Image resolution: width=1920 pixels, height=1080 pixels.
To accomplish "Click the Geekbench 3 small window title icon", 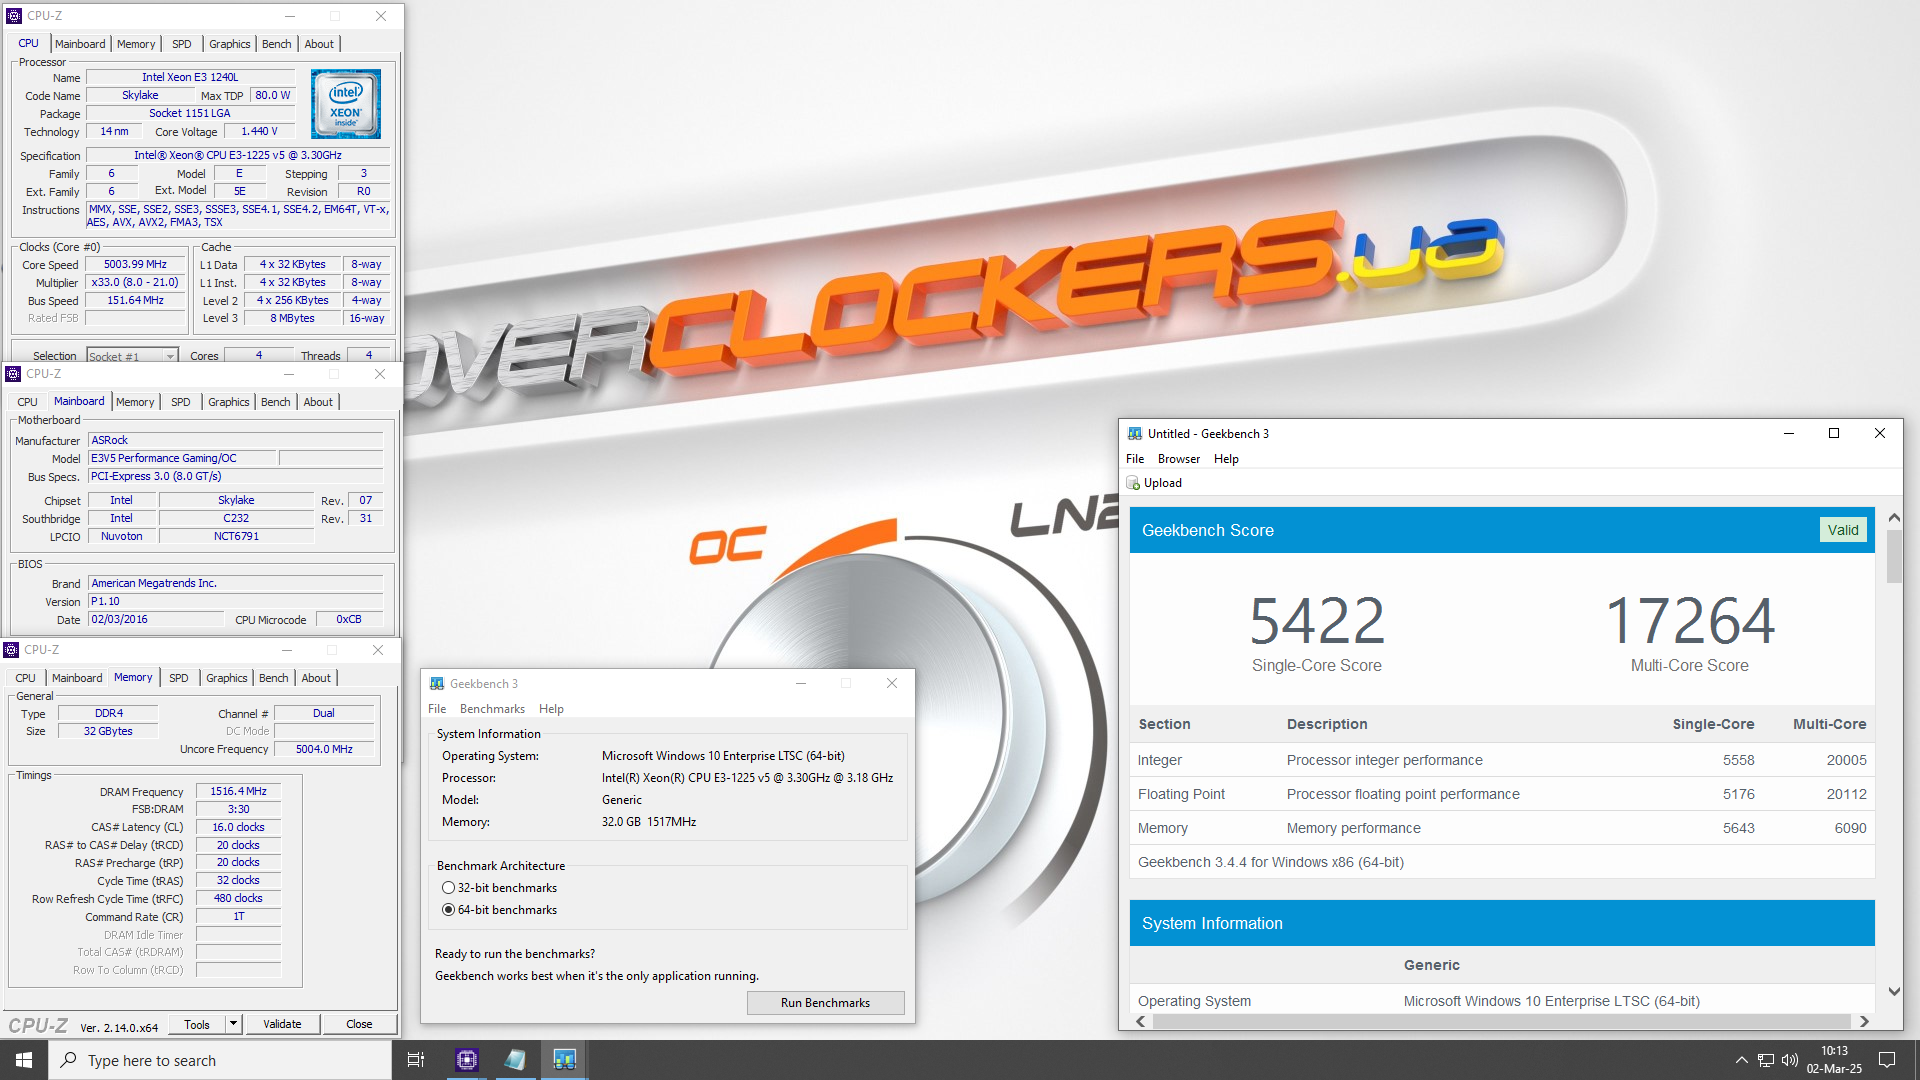I will (x=437, y=684).
